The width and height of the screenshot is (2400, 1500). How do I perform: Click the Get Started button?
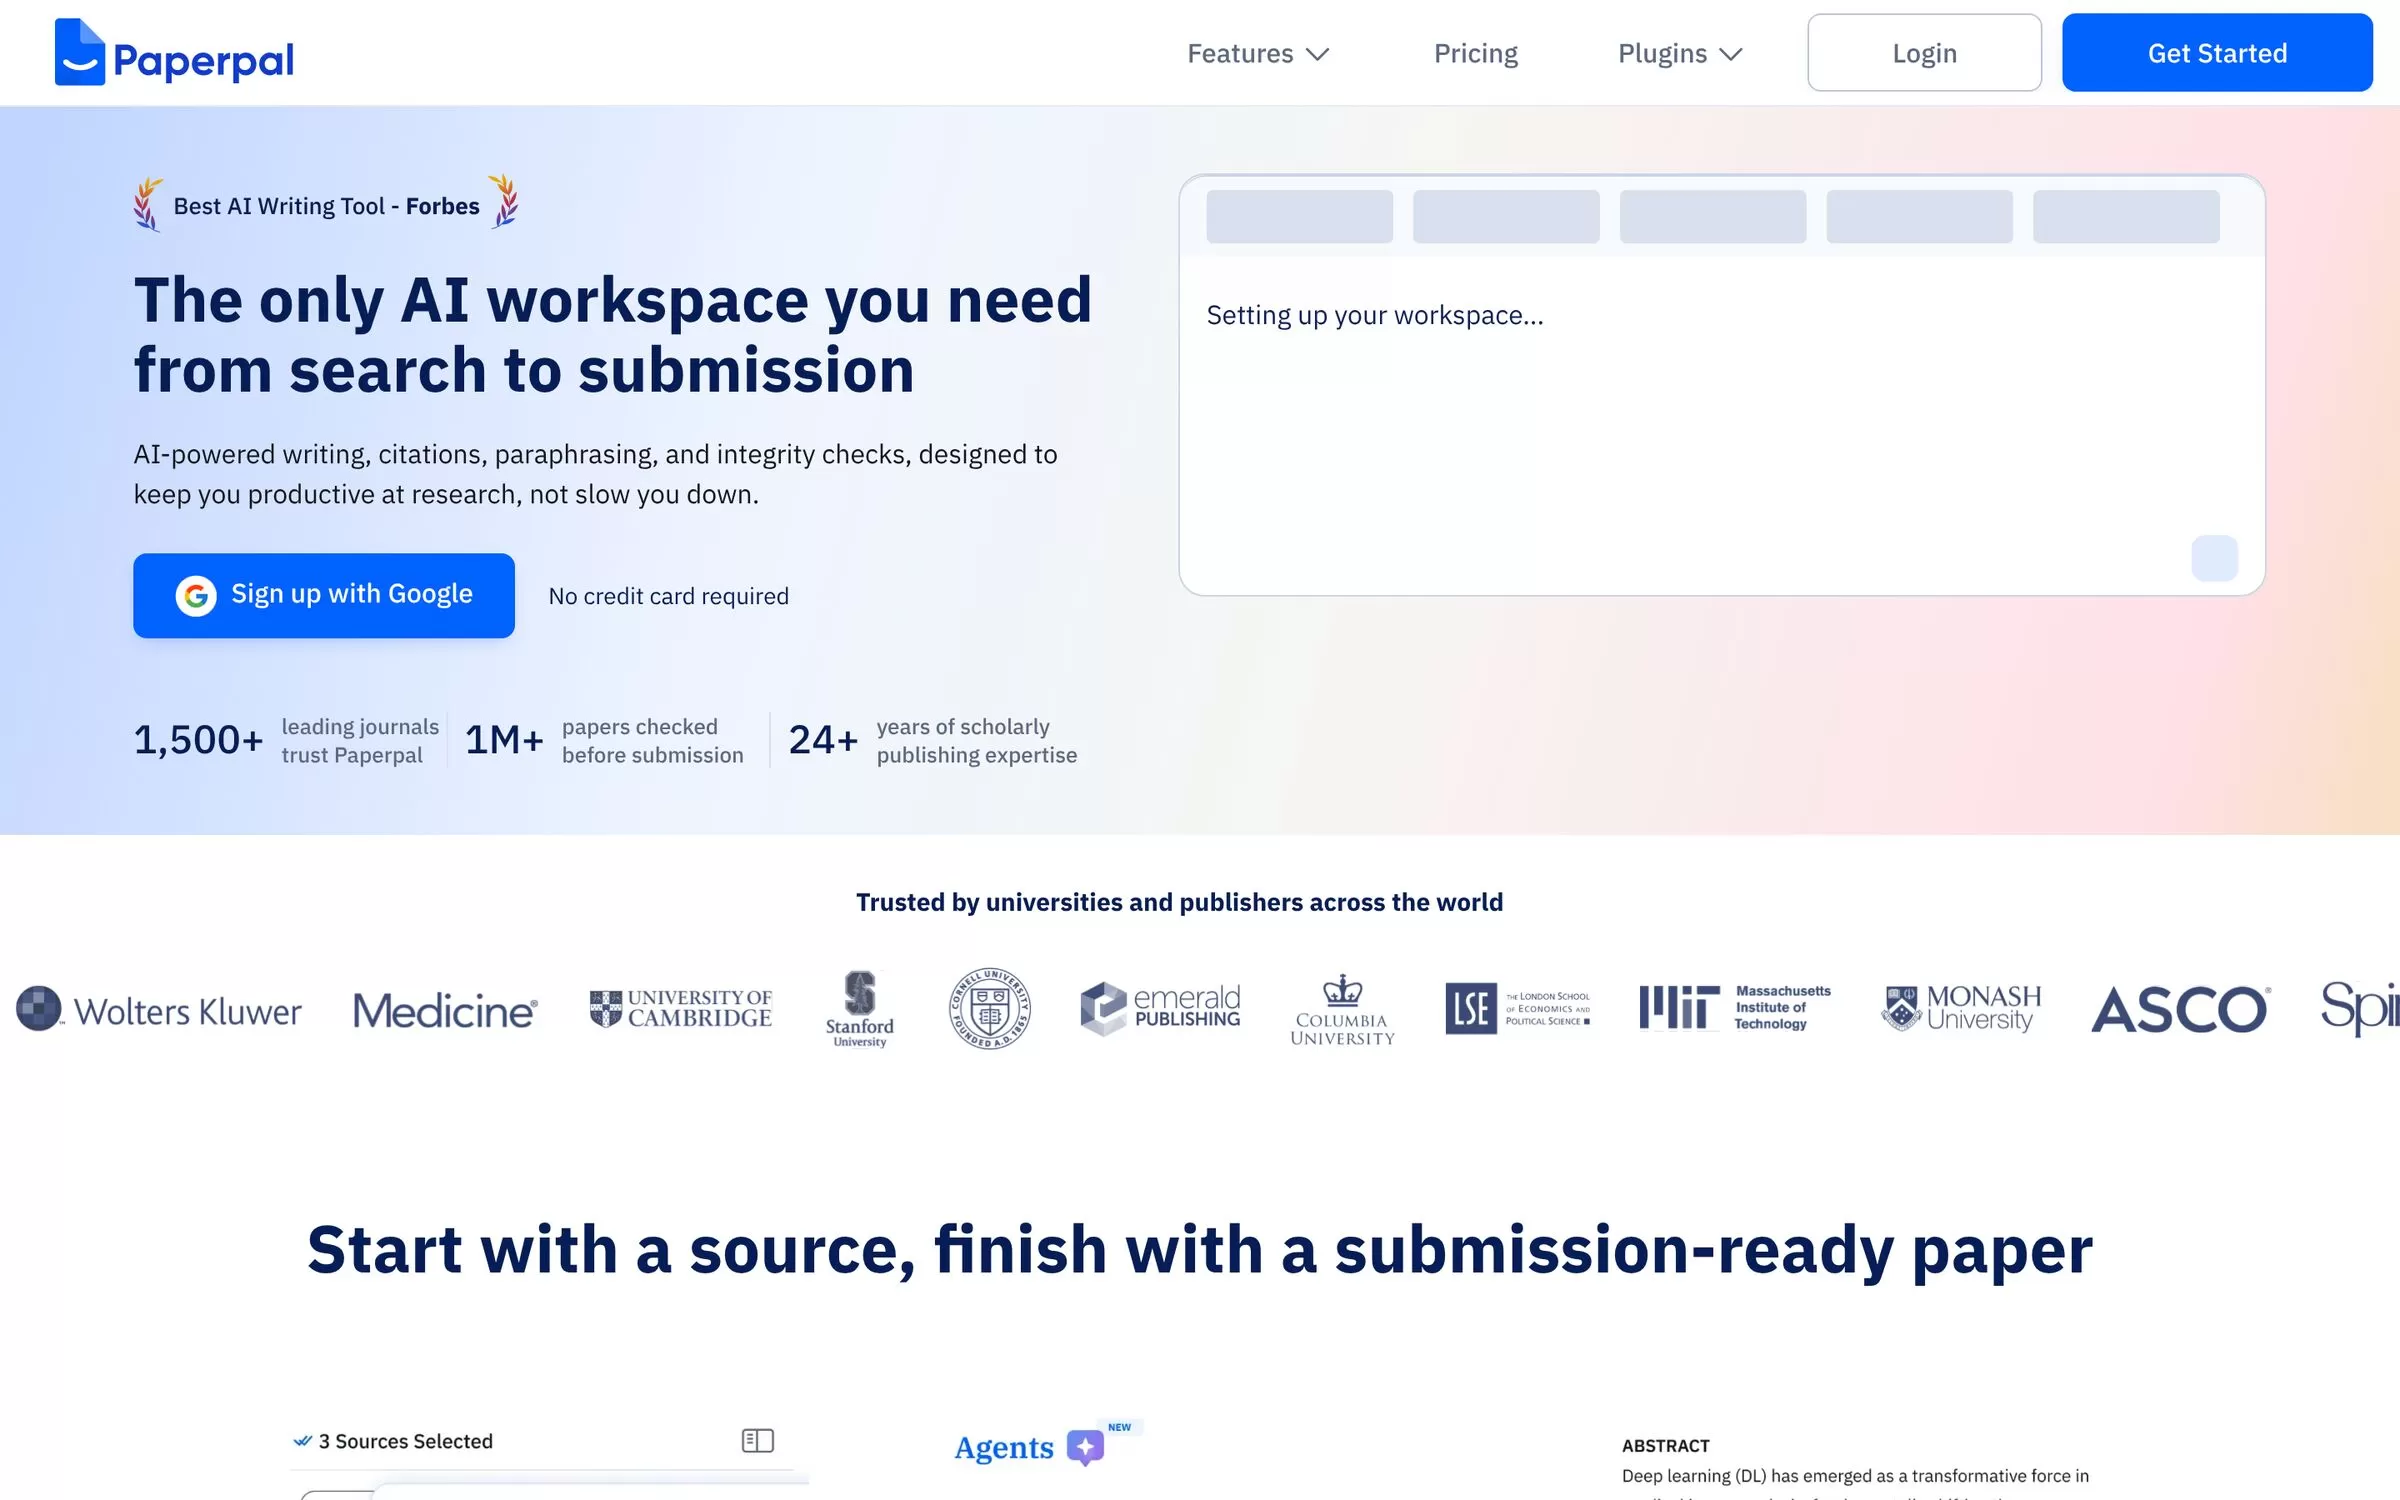coord(2217,53)
